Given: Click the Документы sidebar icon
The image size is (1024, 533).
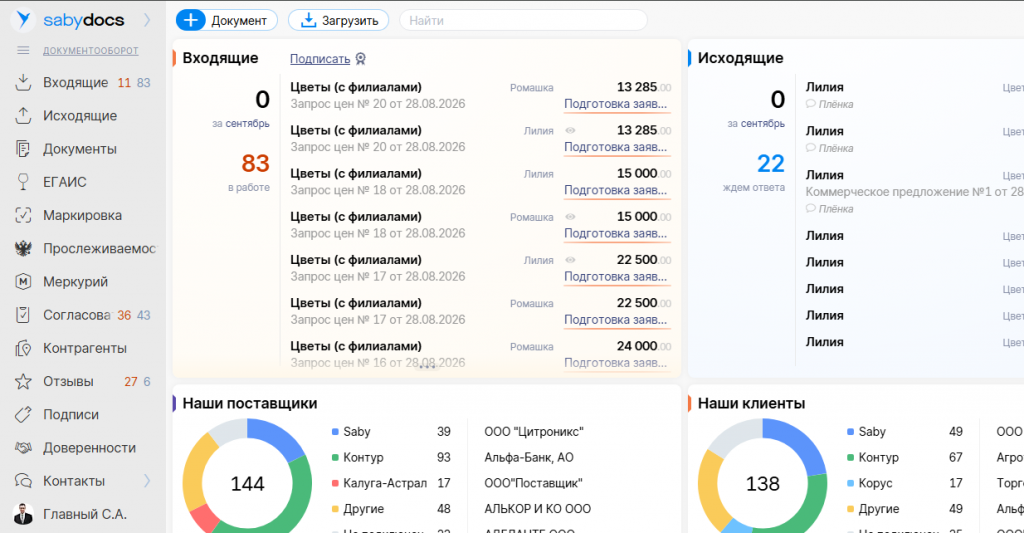Looking at the screenshot, I should pyautogui.click(x=24, y=149).
